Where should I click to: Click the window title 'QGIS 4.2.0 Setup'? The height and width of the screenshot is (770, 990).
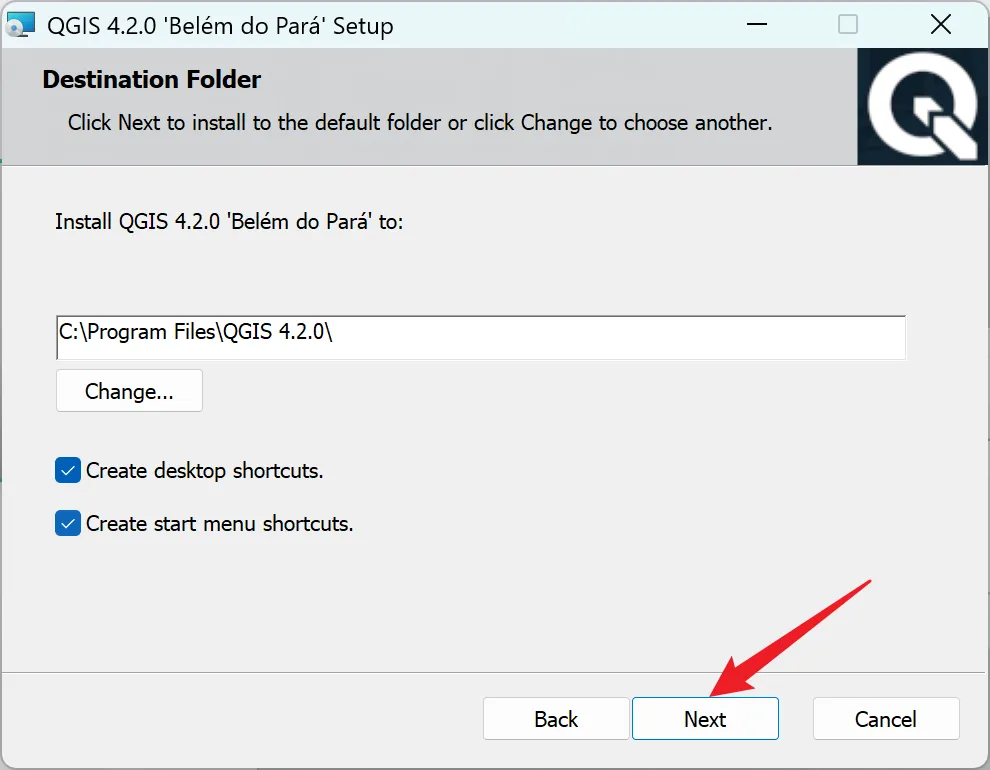point(220,26)
